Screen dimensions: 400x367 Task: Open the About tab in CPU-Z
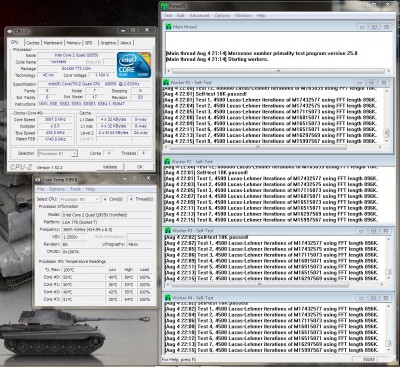pyautogui.click(x=126, y=43)
